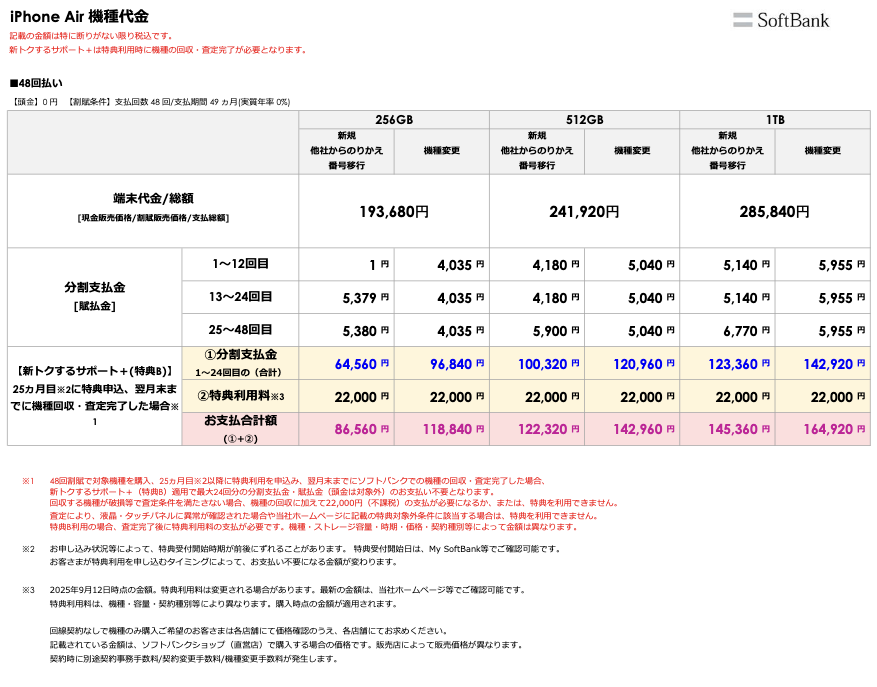Click the "1～12回目" row label

[x=241, y=264]
